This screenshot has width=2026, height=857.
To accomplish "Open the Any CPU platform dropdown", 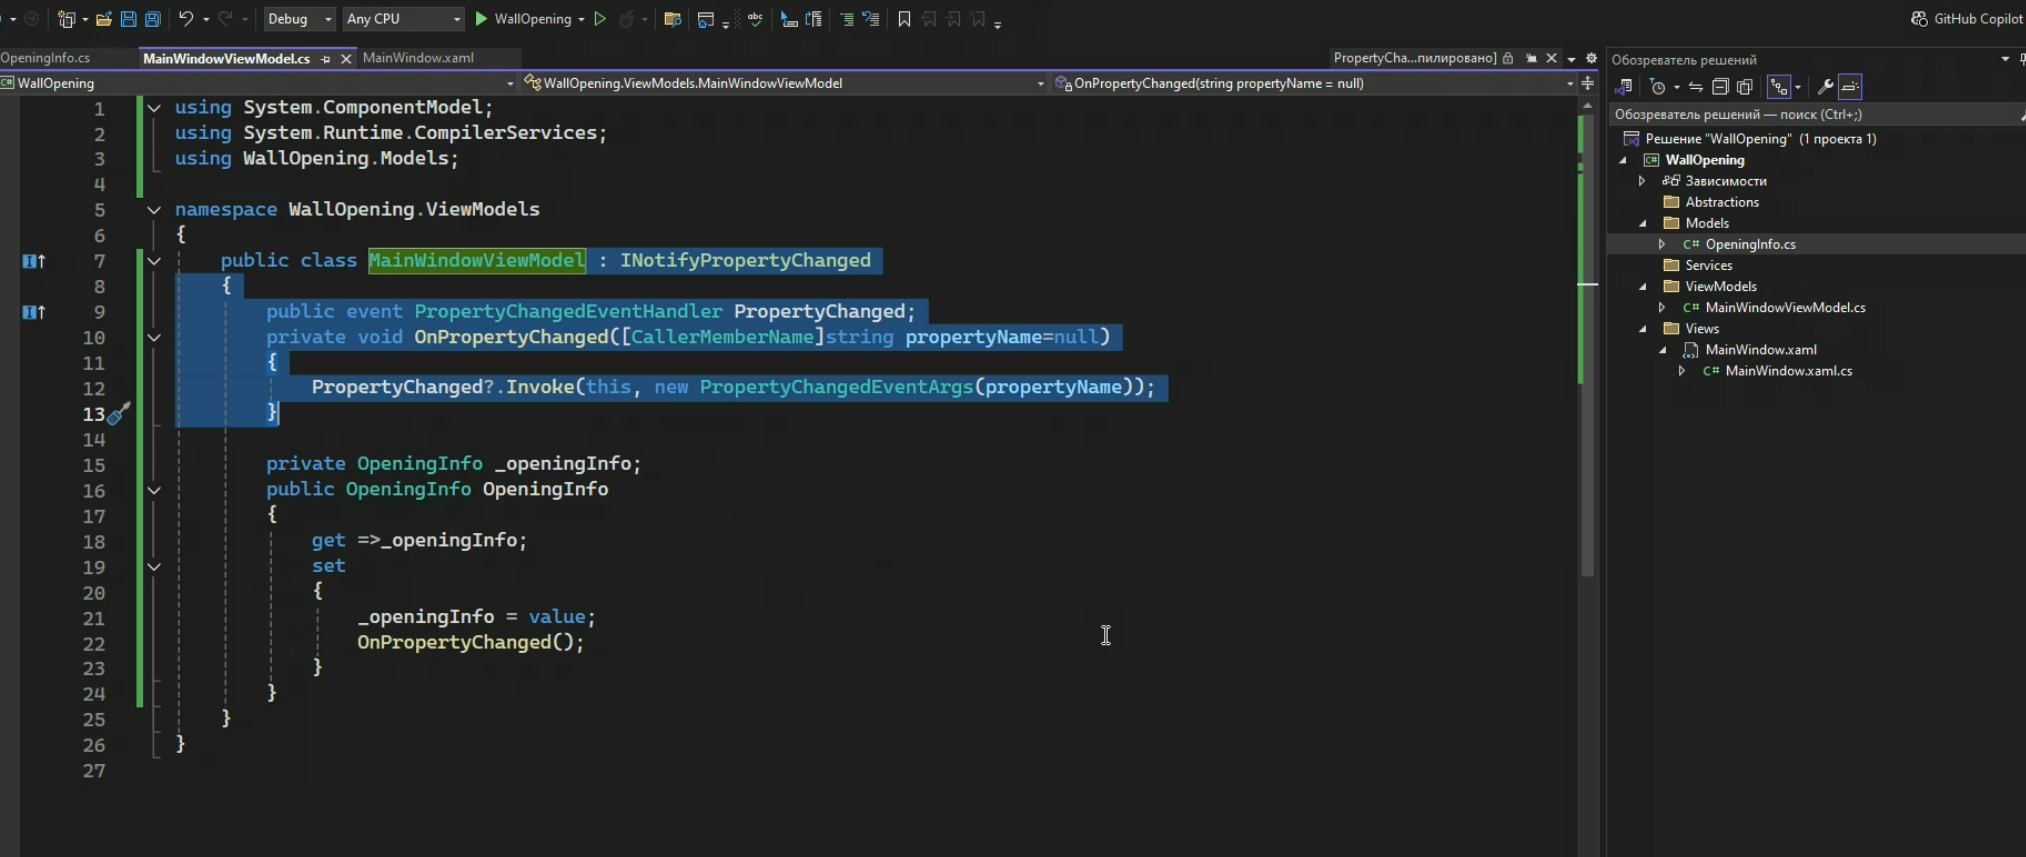I will click(x=402, y=19).
